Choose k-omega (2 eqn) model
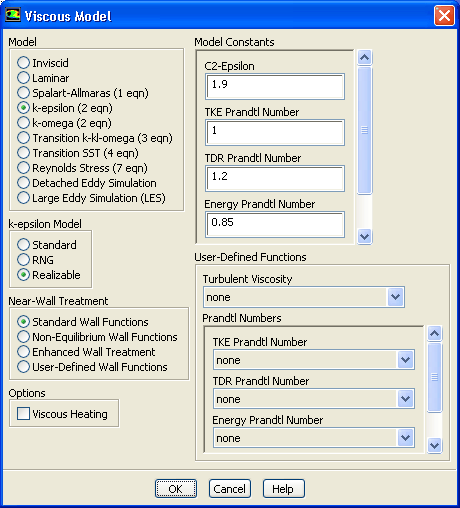This screenshot has width=460, height=508. click(23, 123)
